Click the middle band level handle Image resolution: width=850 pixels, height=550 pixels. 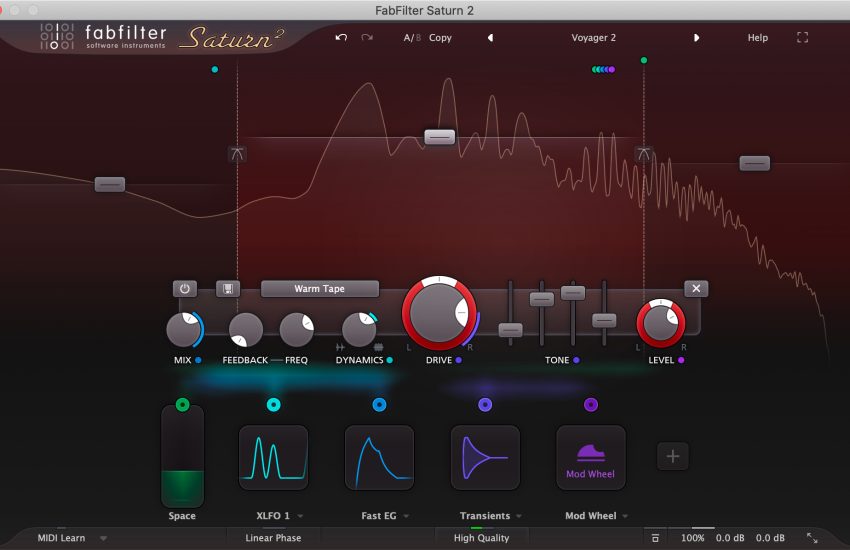pos(440,137)
